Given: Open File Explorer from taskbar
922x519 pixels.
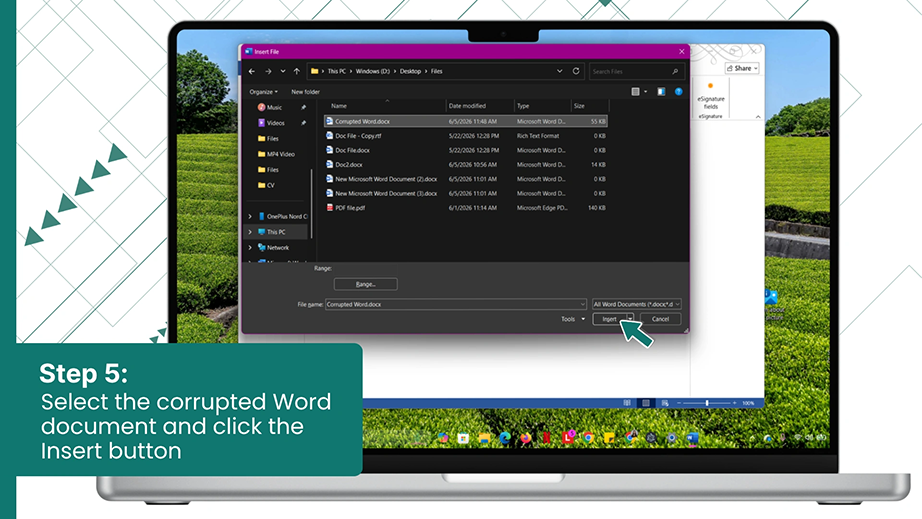Looking at the screenshot, I should 484,438.
